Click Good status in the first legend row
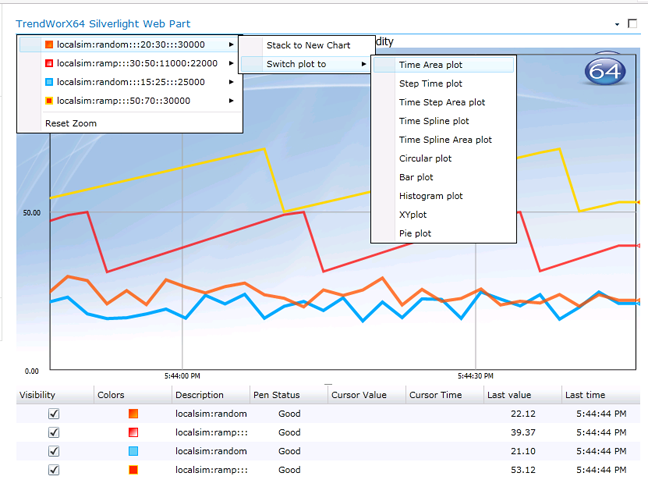The image size is (648, 487). (289, 413)
